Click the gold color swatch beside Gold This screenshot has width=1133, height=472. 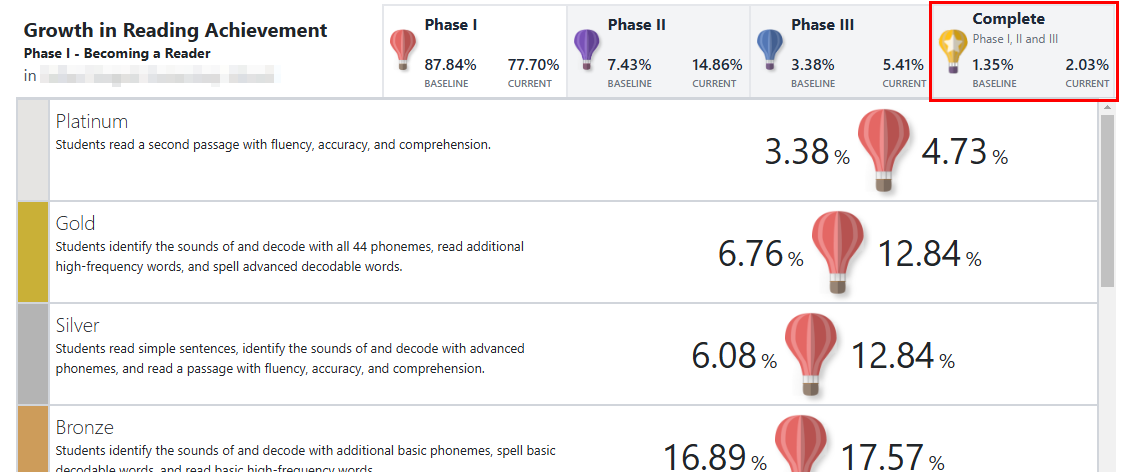(x=33, y=252)
